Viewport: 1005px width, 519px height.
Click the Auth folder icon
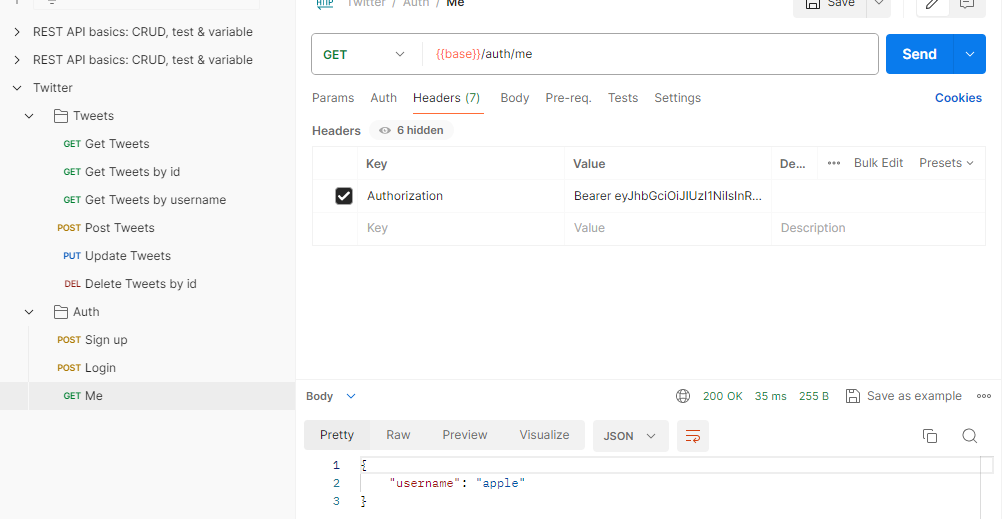[x=61, y=312]
